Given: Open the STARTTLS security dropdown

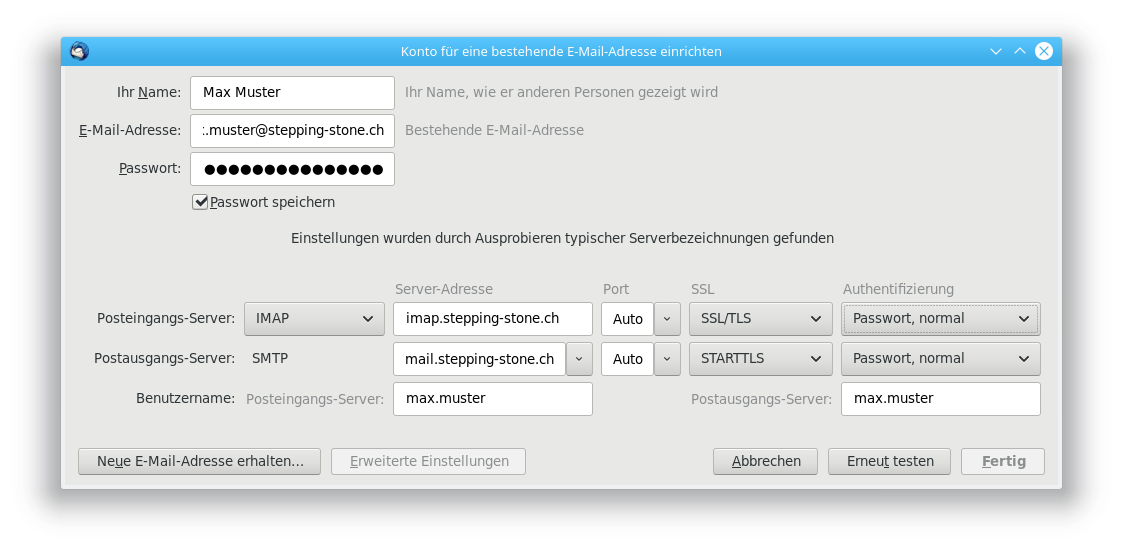Looking at the screenshot, I should click(x=760, y=359).
